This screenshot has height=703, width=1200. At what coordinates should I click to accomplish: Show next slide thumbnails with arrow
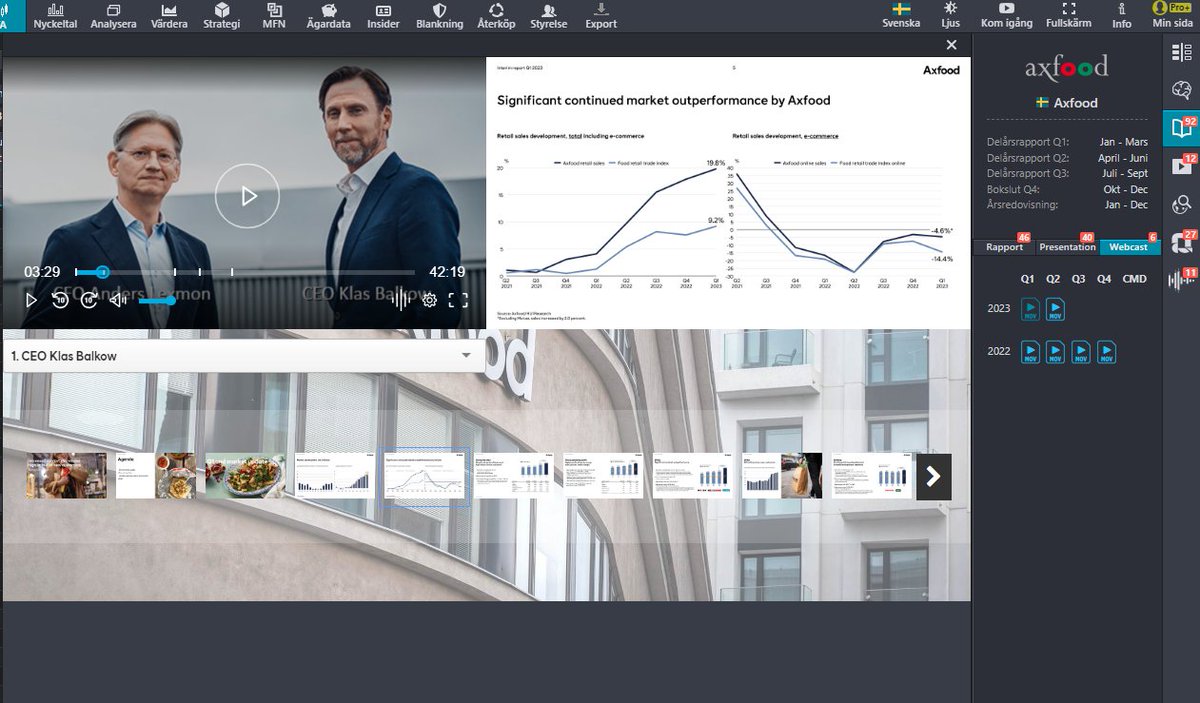934,476
